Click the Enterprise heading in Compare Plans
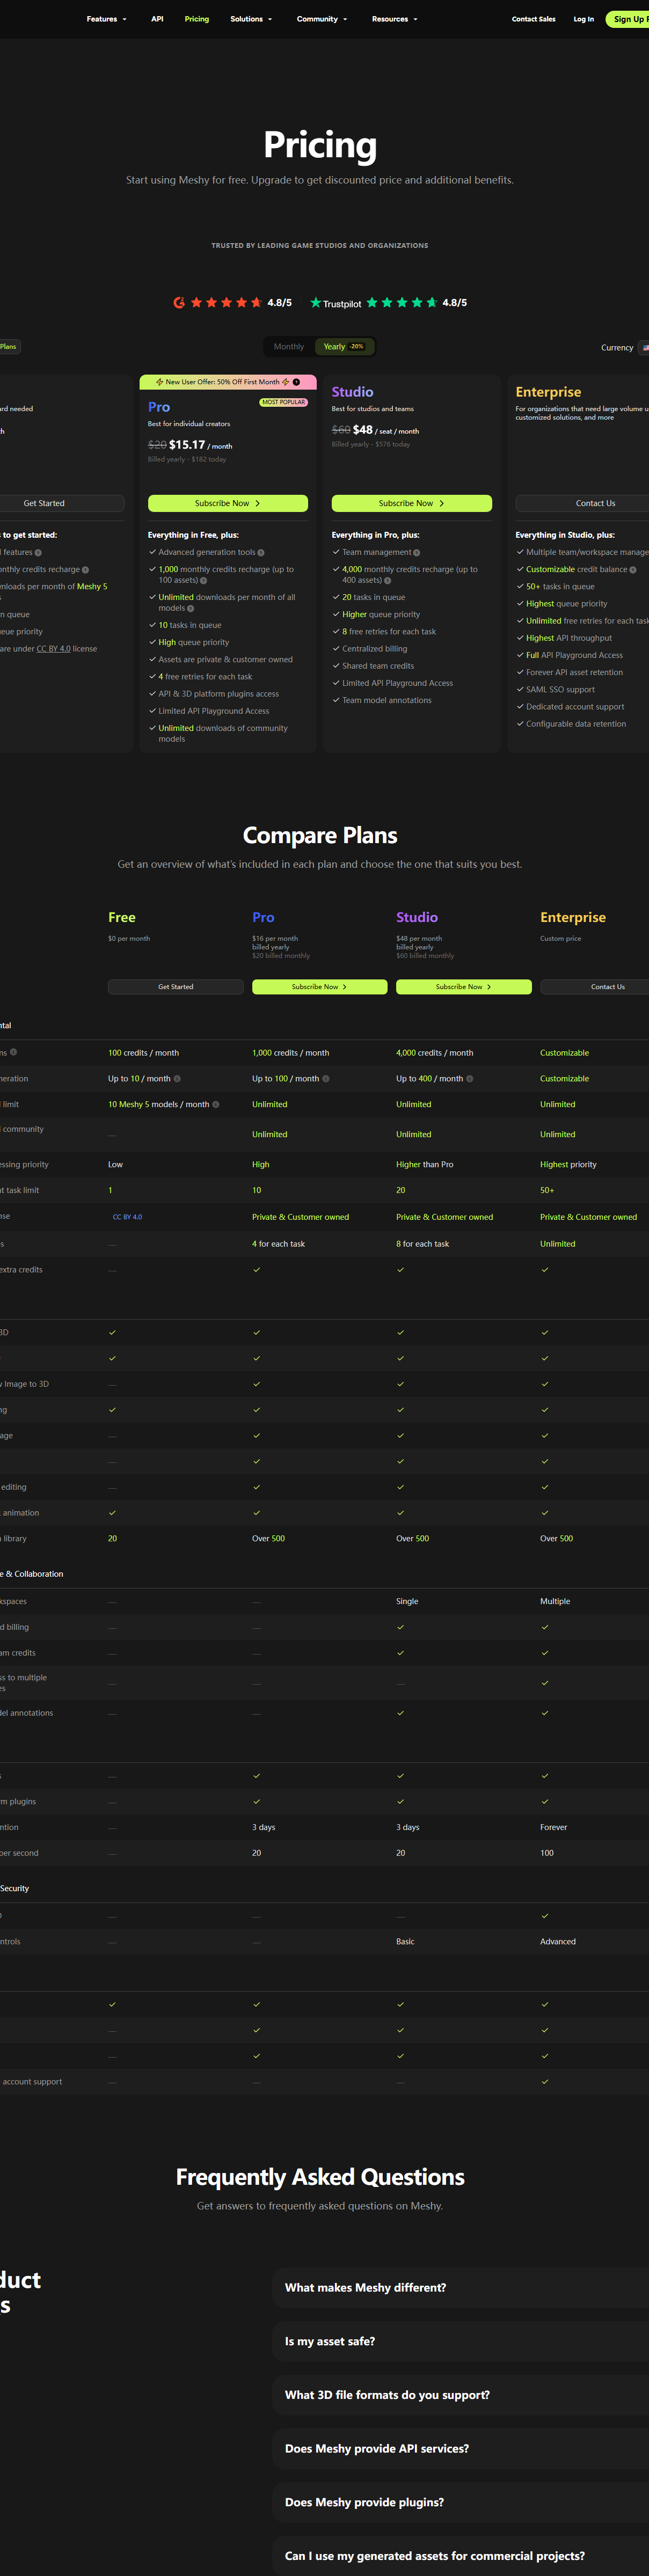Image resolution: width=649 pixels, height=2576 pixels. (x=573, y=917)
